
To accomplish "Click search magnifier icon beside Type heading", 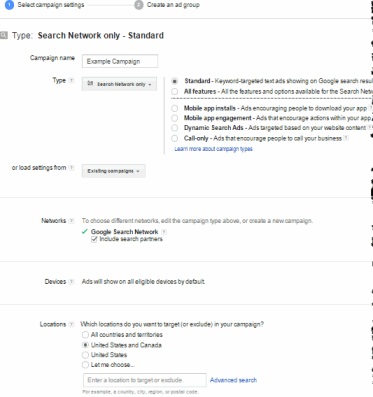I will pos(4,35).
